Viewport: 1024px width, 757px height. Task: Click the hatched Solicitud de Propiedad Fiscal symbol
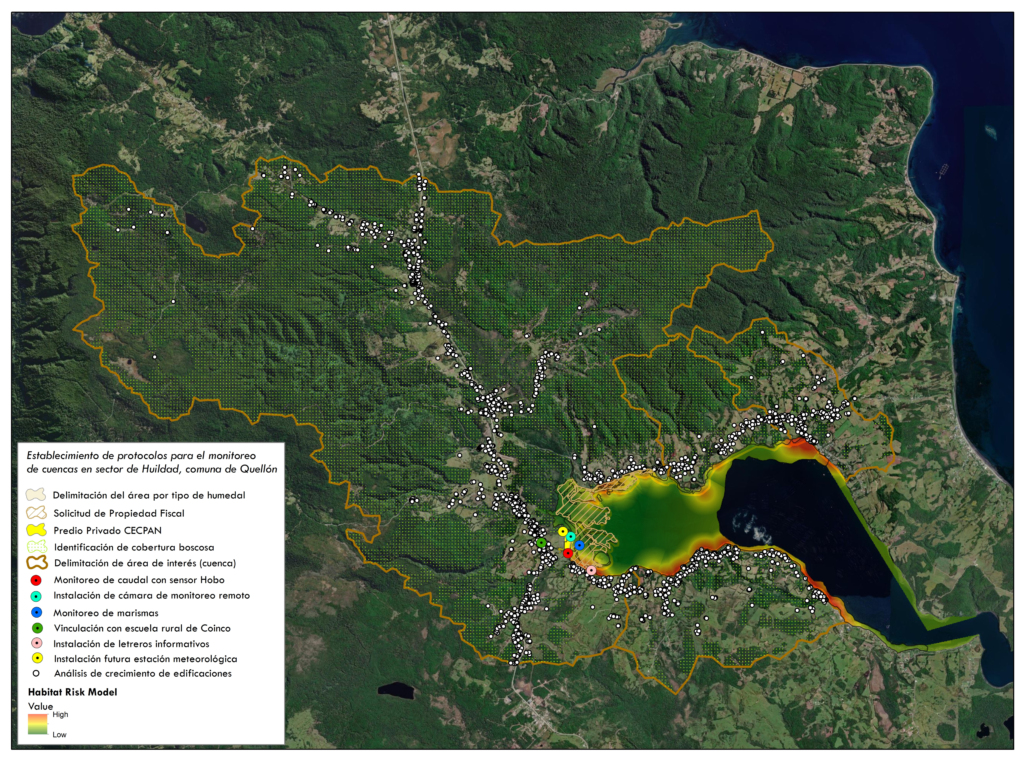pos(37,513)
